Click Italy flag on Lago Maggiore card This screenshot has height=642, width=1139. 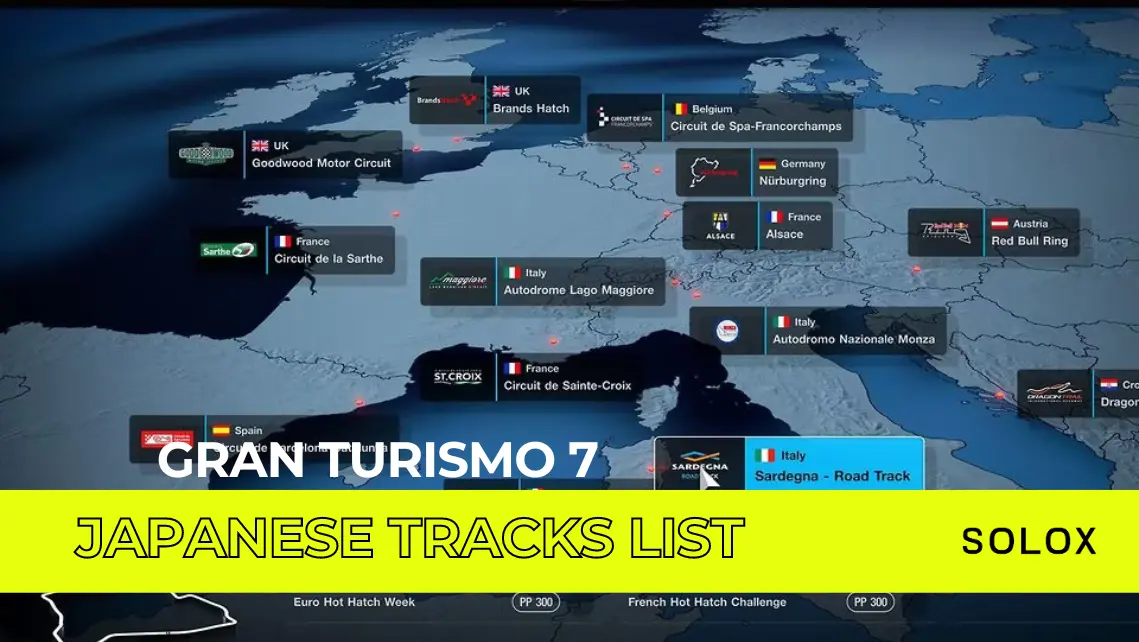pos(513,272)
